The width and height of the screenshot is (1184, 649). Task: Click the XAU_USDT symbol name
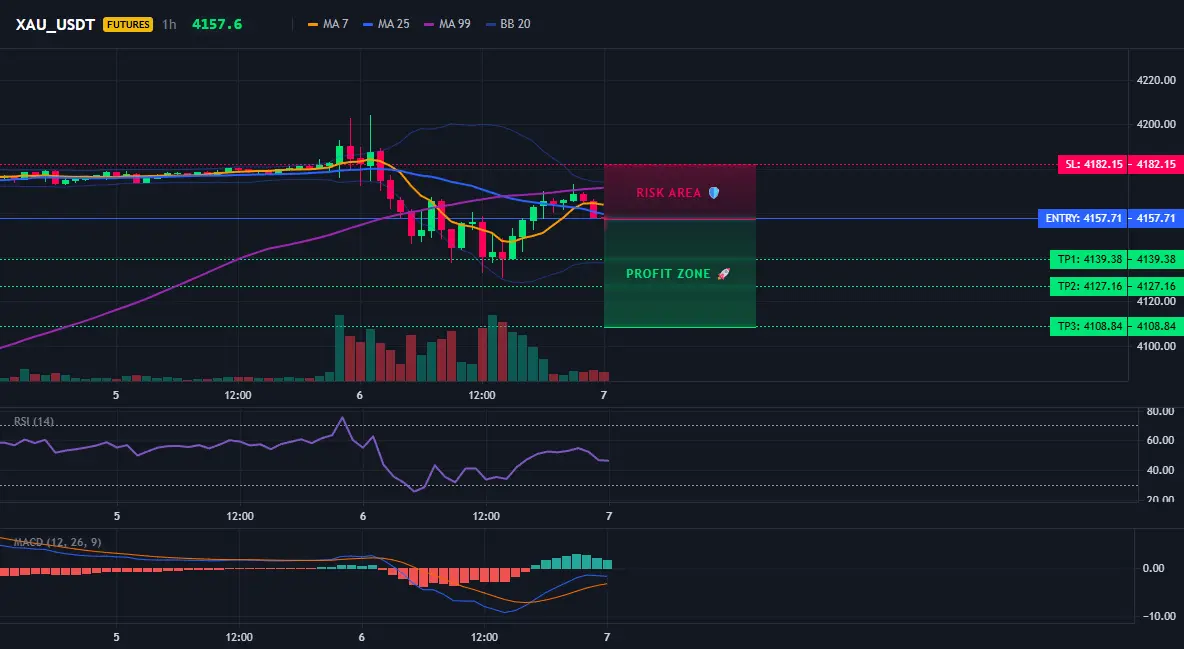coord(55,24)
